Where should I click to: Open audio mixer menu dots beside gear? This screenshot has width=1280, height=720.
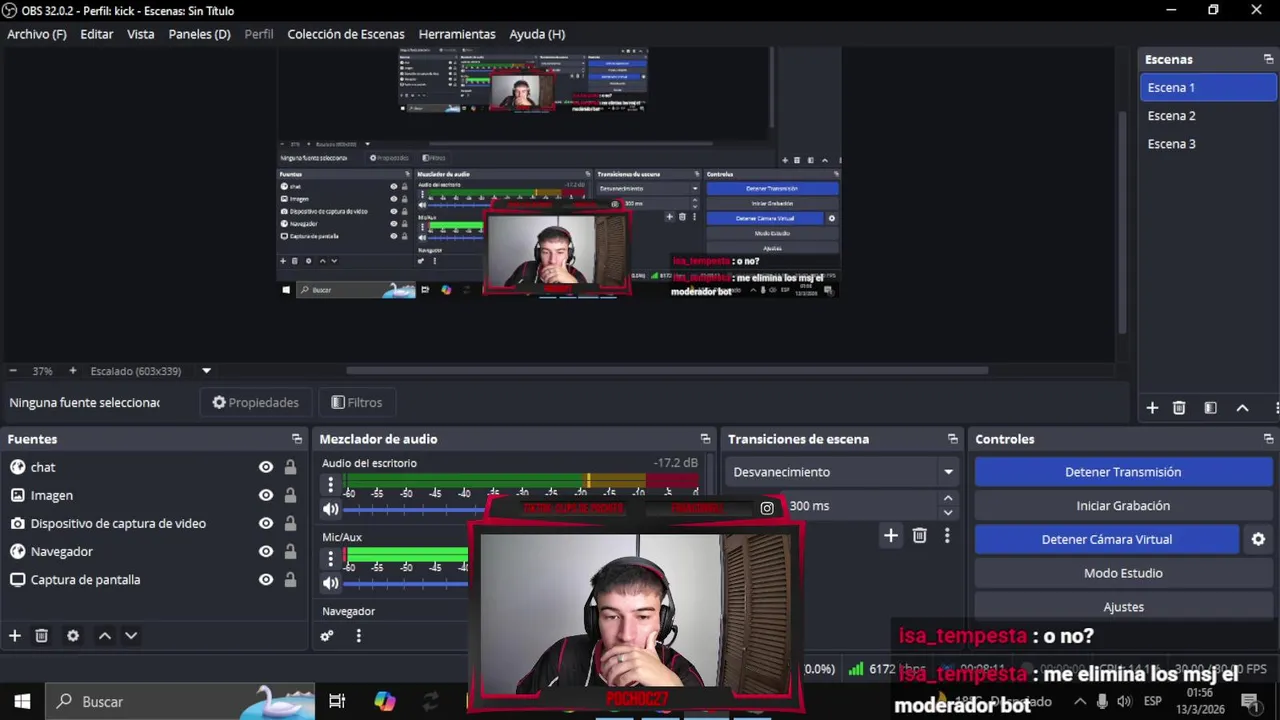[358, 635]
